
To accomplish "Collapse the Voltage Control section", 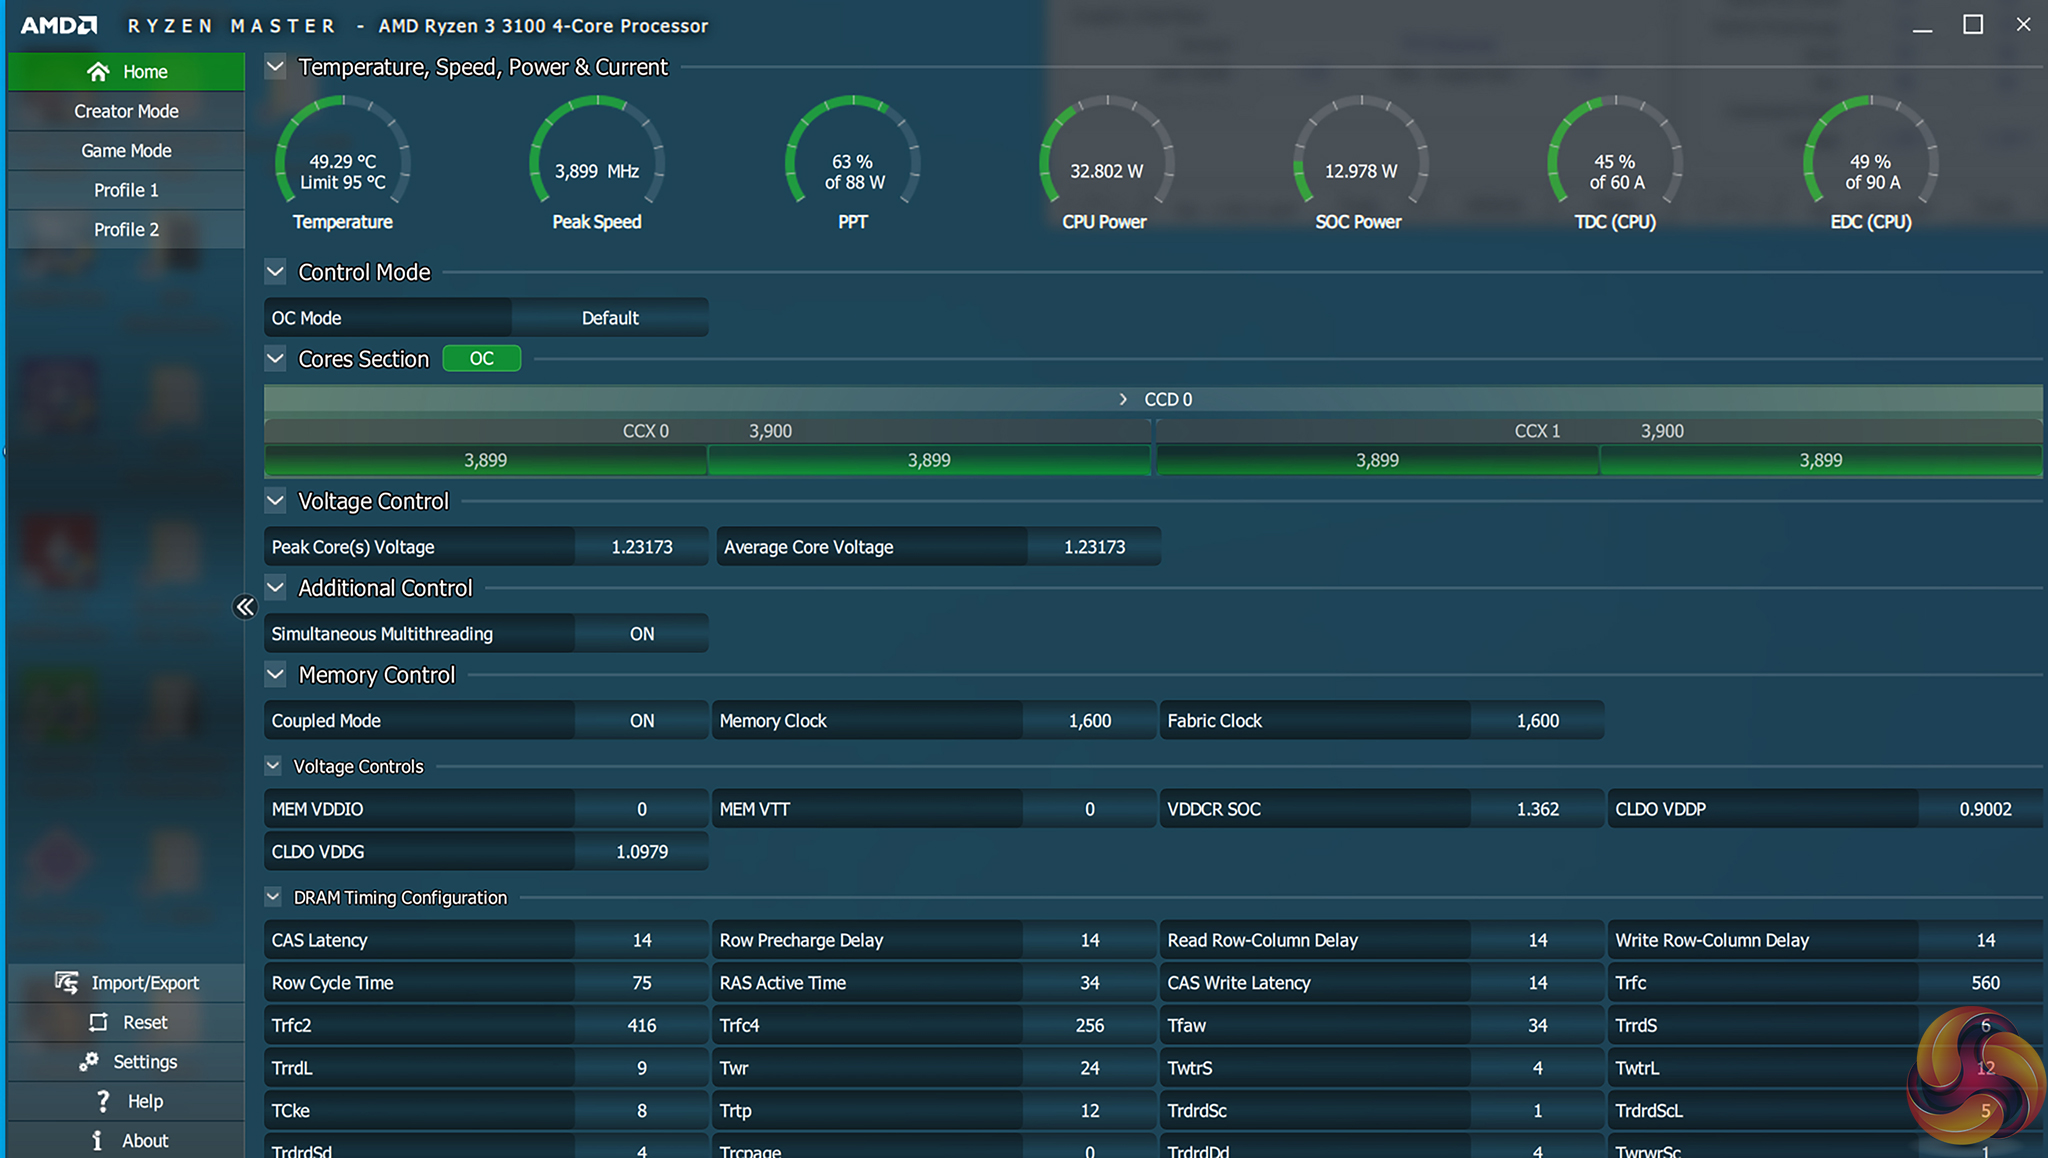I will (x=275, y=501).
